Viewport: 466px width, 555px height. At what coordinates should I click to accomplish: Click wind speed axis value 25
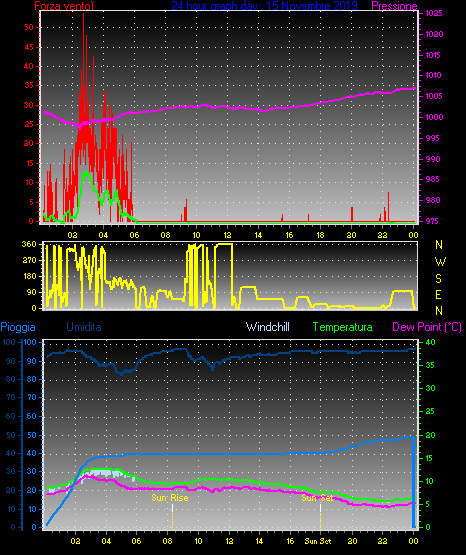click(x=29, y=124)
